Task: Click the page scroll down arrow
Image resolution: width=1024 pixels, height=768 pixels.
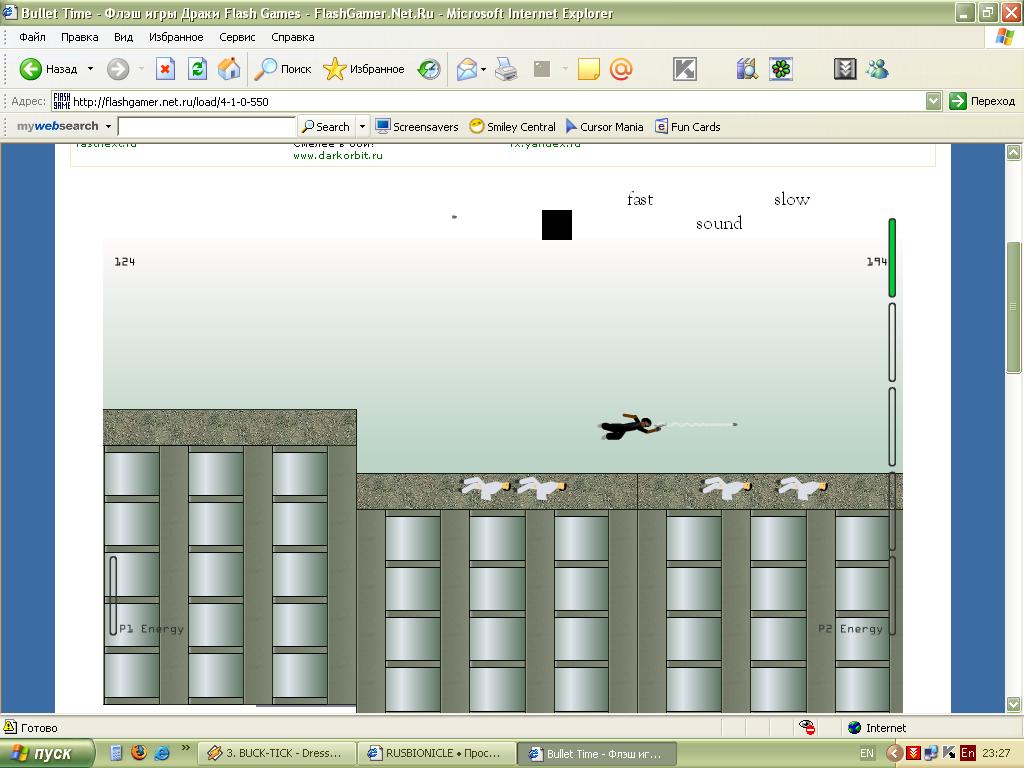Action: (1013, 704)
